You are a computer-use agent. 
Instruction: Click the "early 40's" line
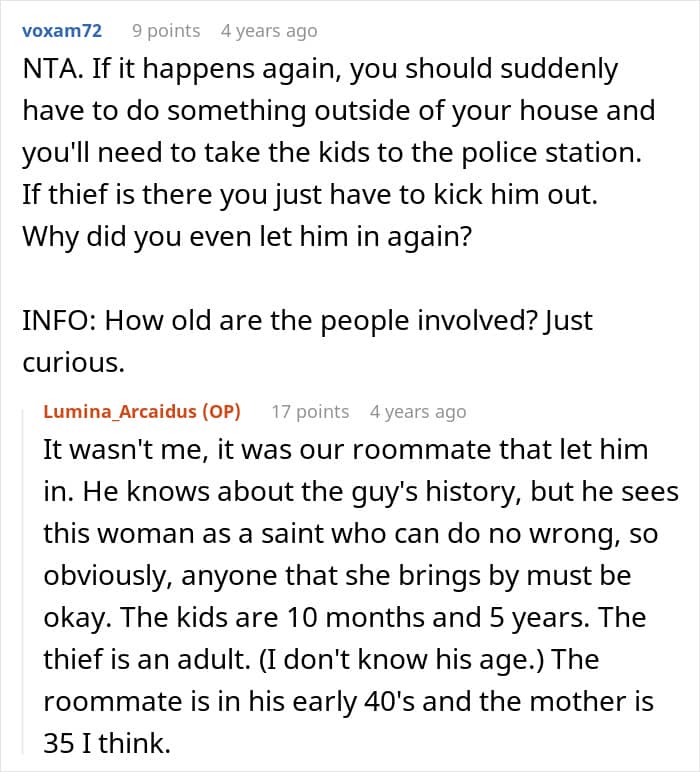click(x=349, y=702)
